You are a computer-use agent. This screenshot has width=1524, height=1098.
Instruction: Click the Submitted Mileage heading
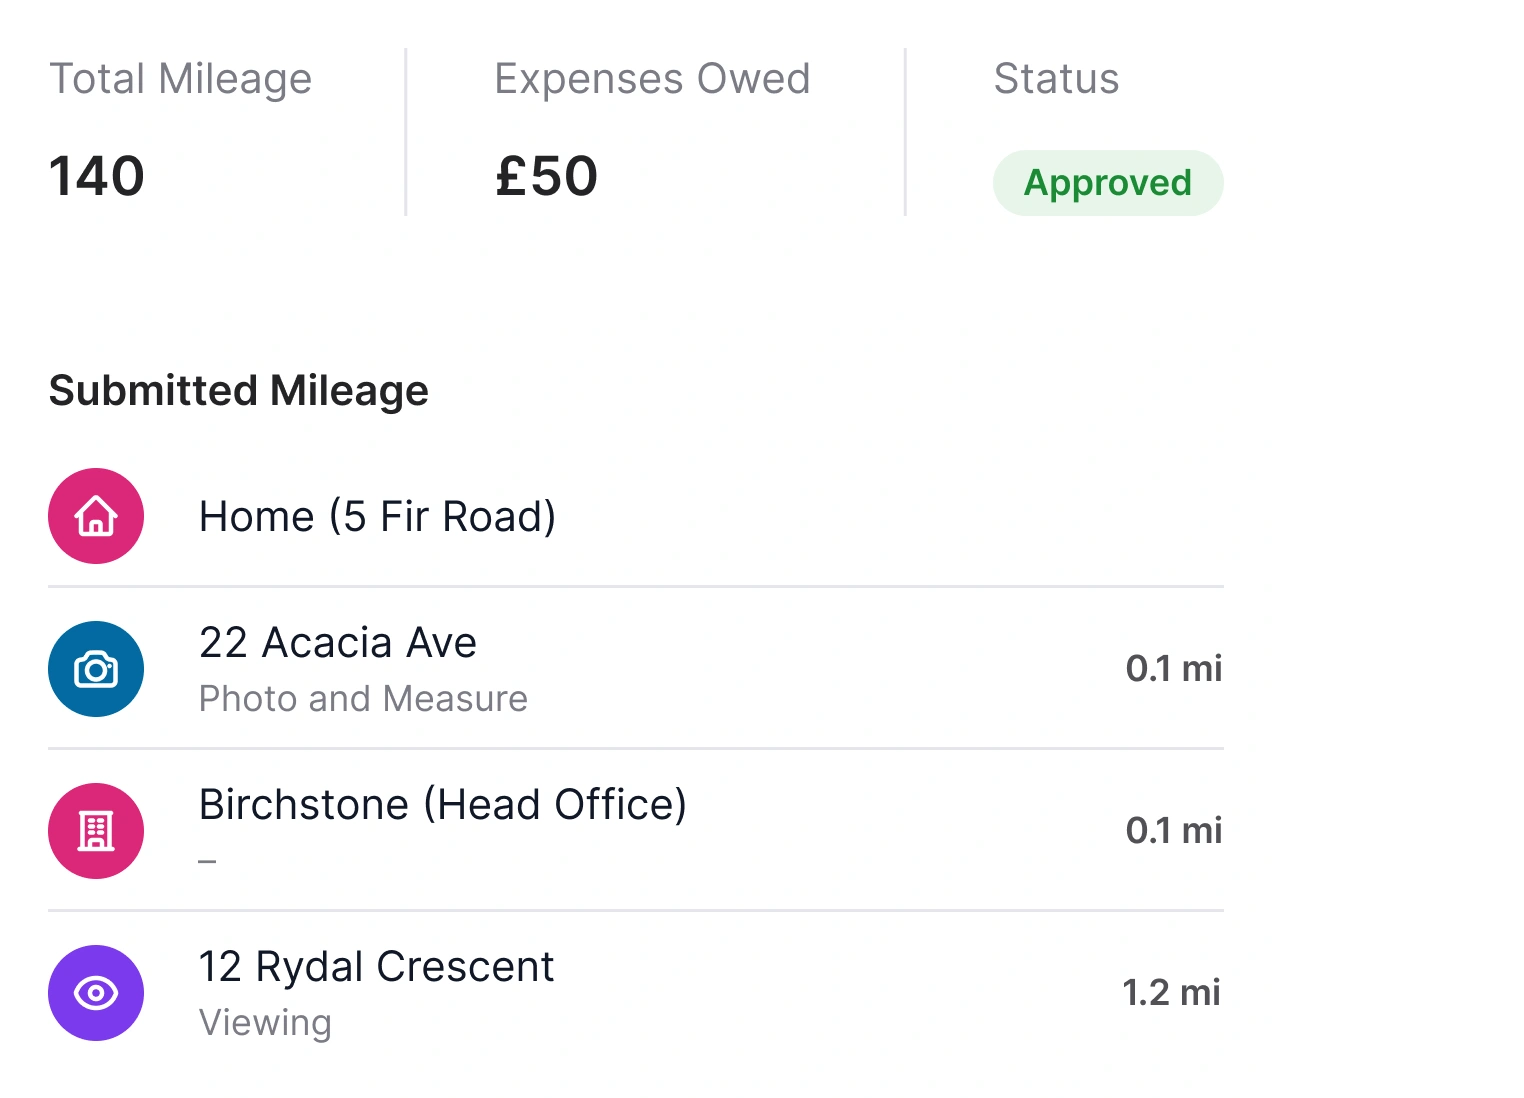coord(239,391)
